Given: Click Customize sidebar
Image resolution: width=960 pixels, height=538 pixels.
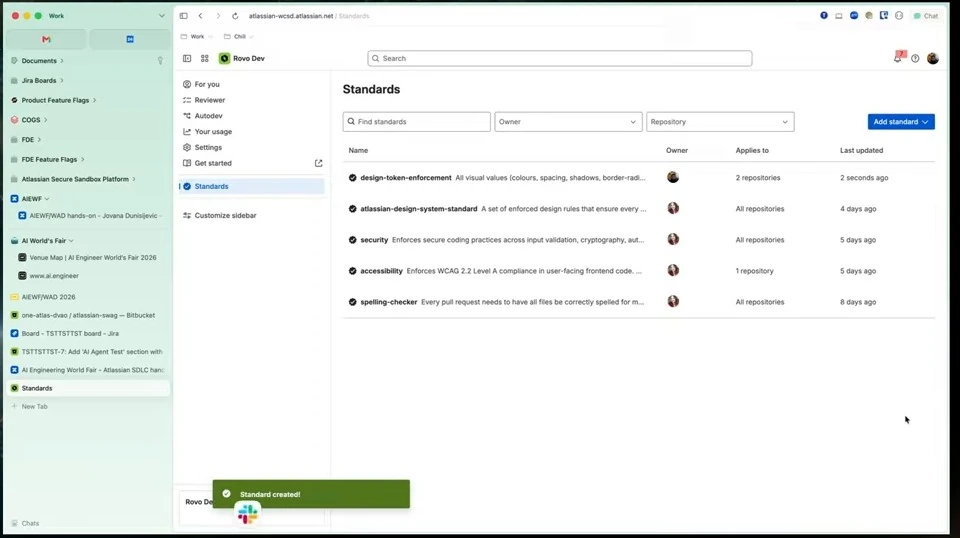Looking at the screenshot, I should point(225,215).
